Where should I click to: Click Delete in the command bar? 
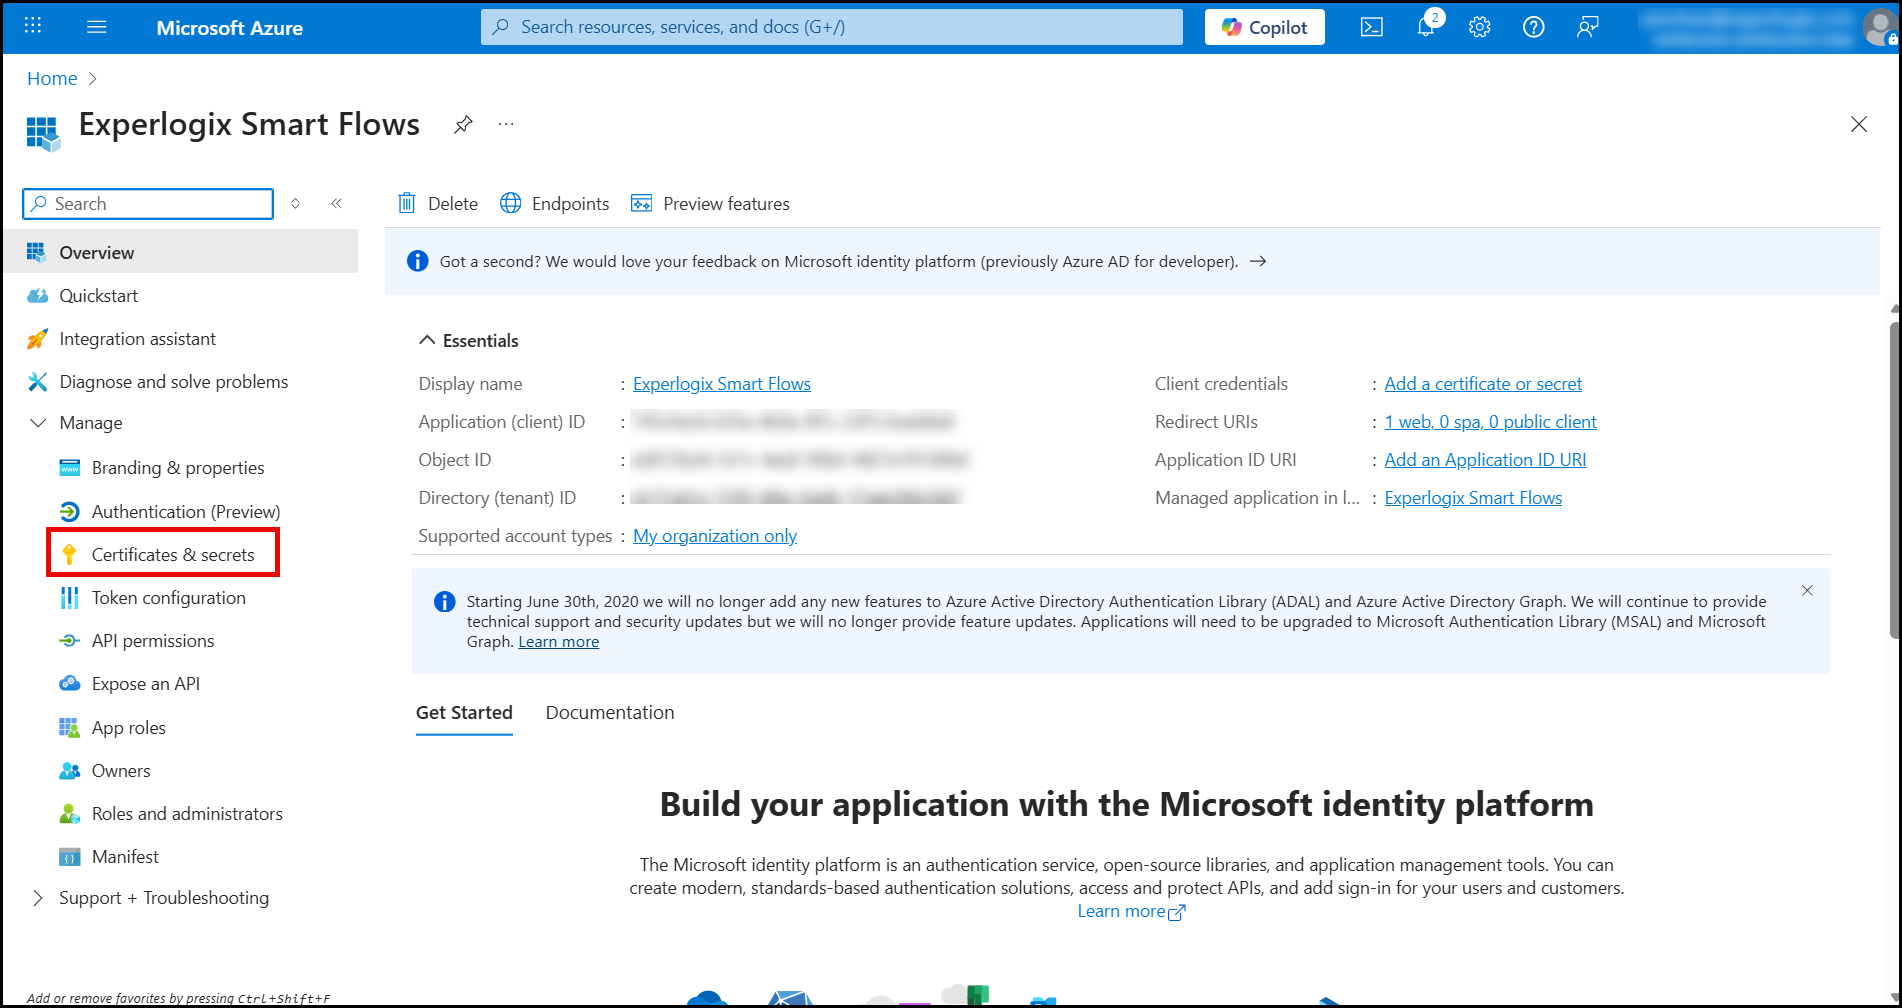(438, 204)
